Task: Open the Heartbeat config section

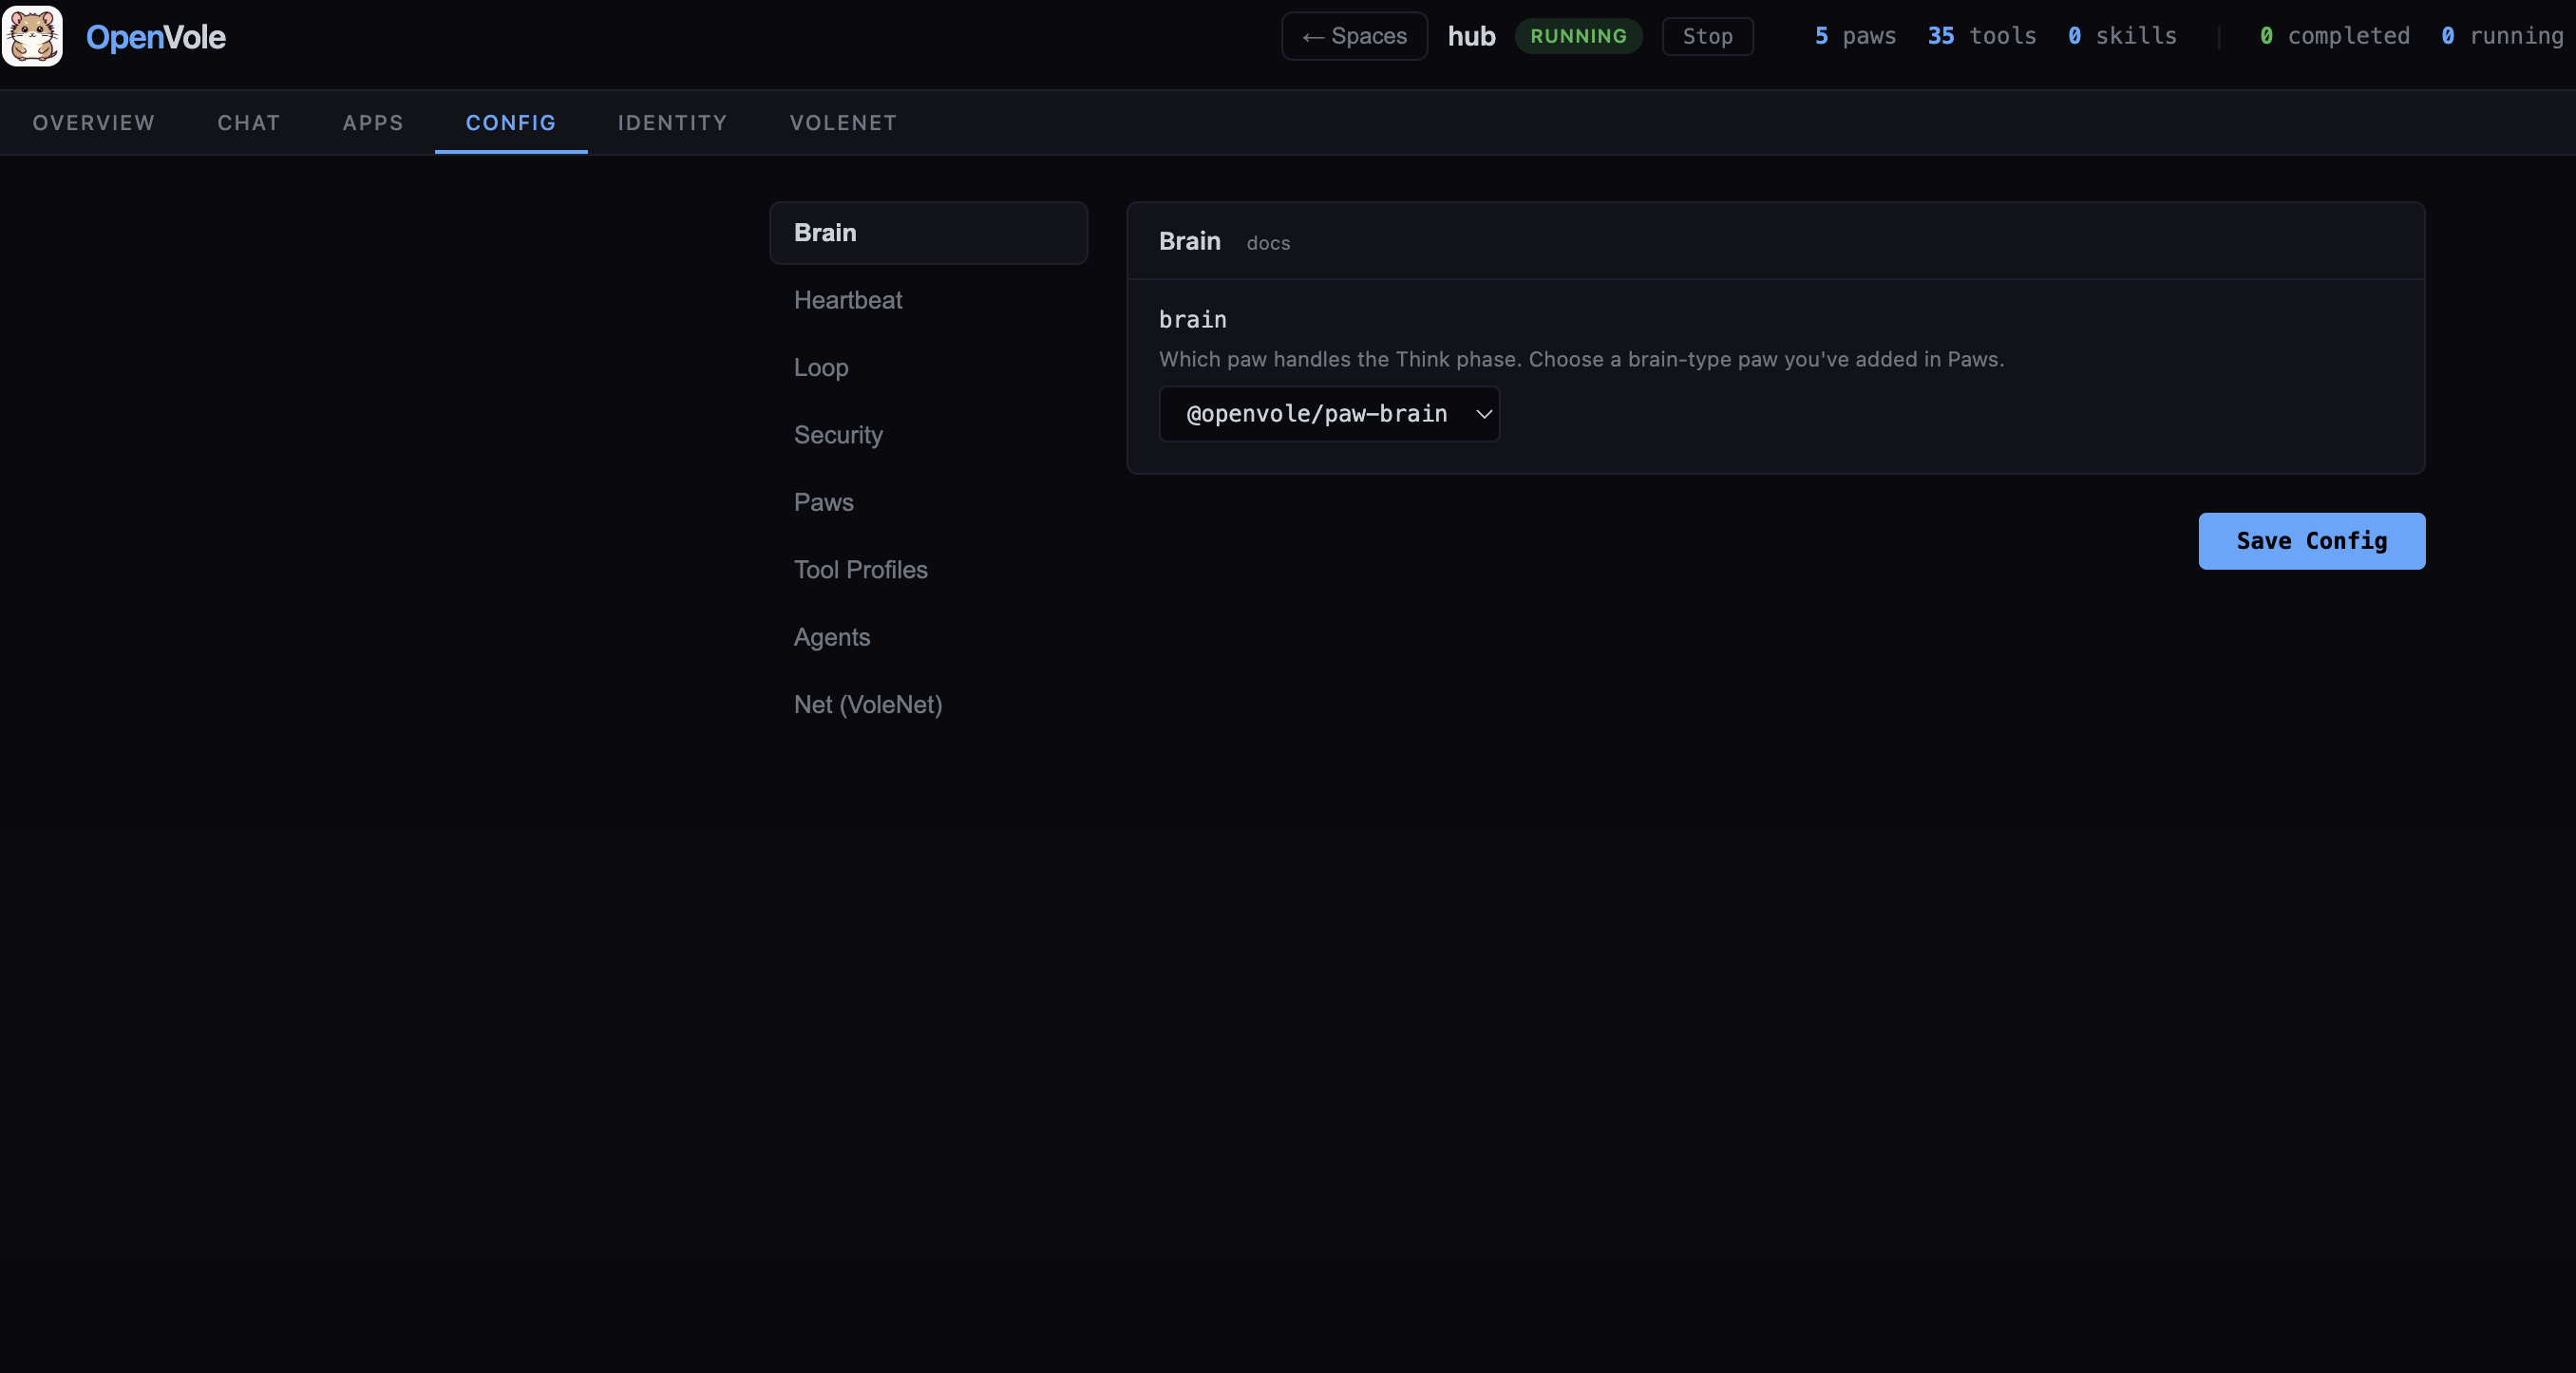Action: pyautogui.click(x=928, y=300)
